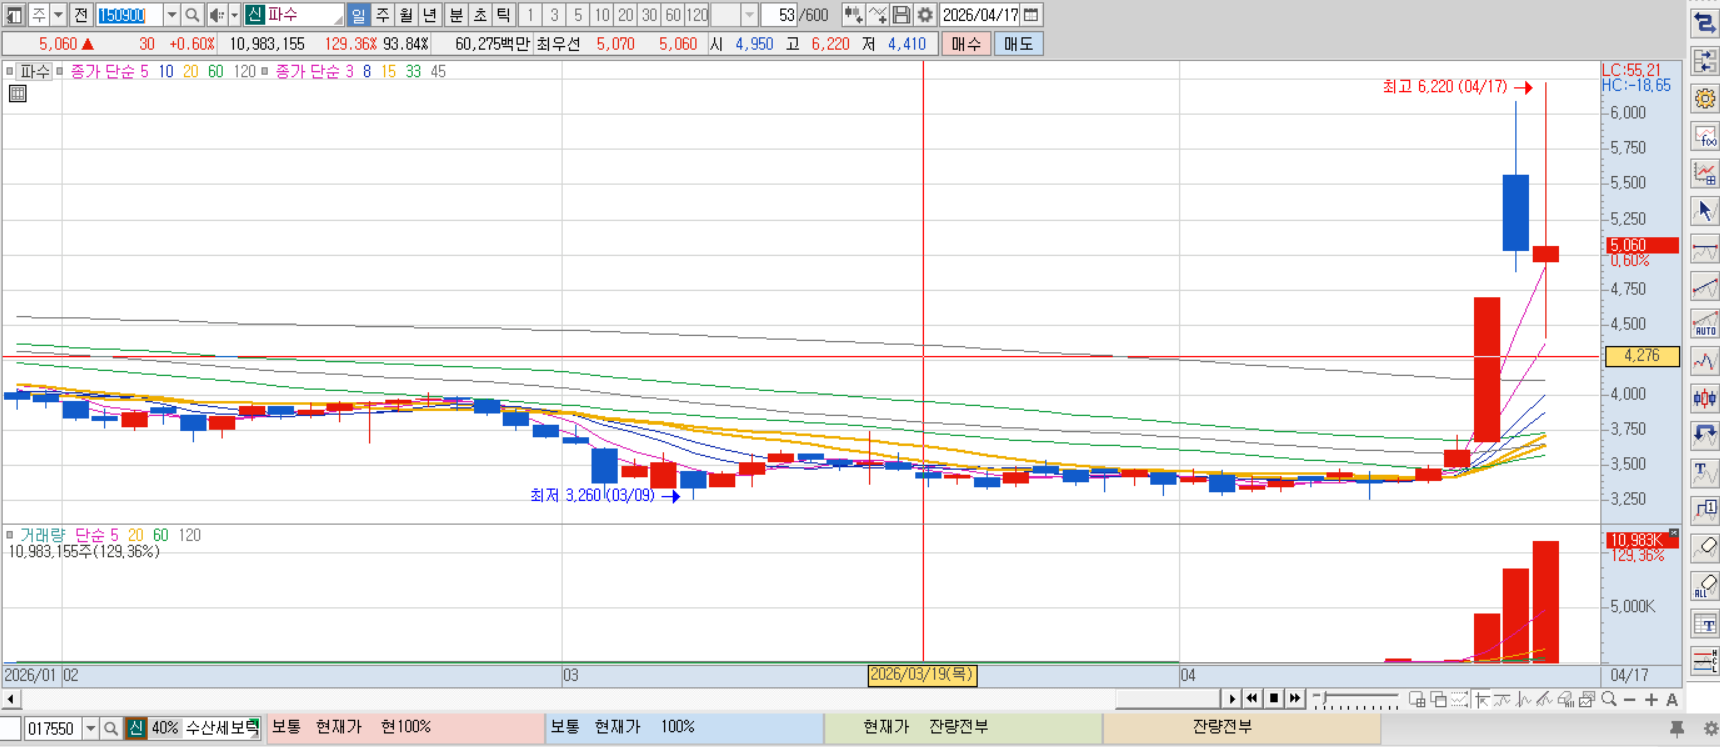Click the 파수 legend label above chart
Viewport: 1720px width, 747px height.
[x=35, y=71]
